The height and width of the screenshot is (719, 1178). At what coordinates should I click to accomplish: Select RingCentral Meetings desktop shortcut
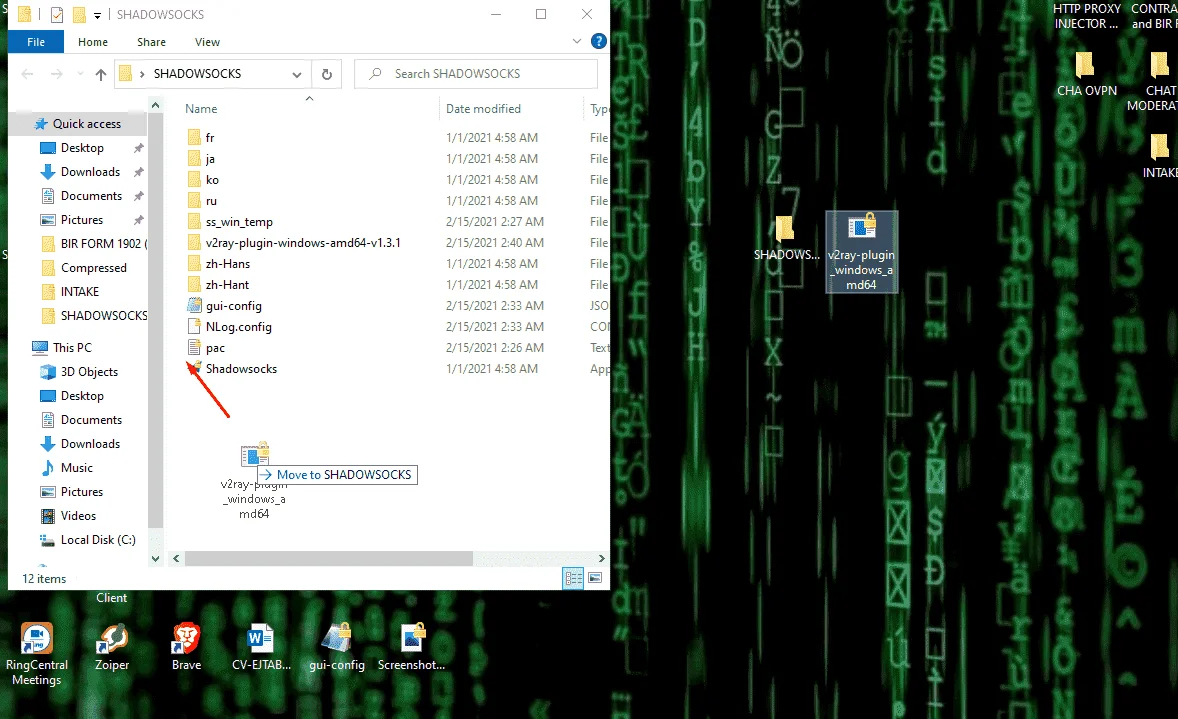37,654
